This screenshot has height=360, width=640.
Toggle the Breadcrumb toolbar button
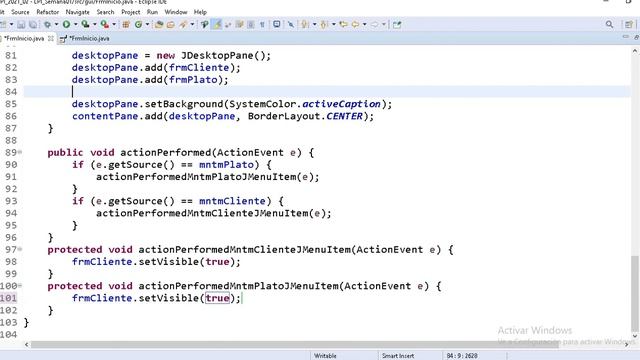[x=204, y=25]
